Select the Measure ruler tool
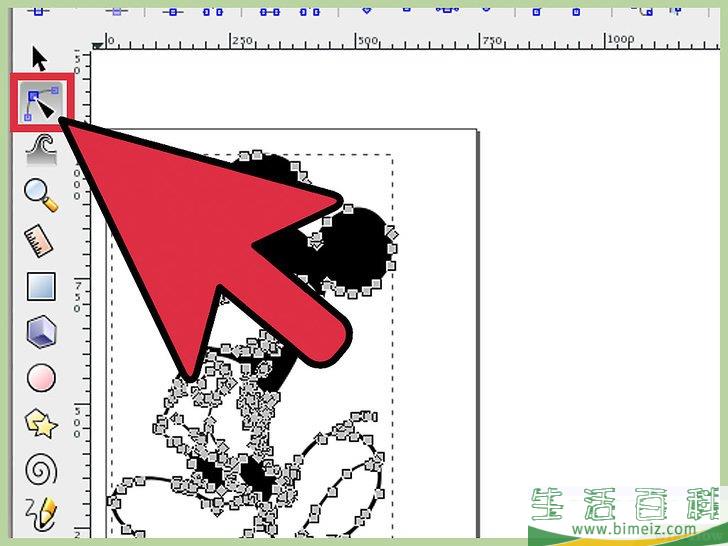Viewport: 728px width, 546px height. pos(39,241)
